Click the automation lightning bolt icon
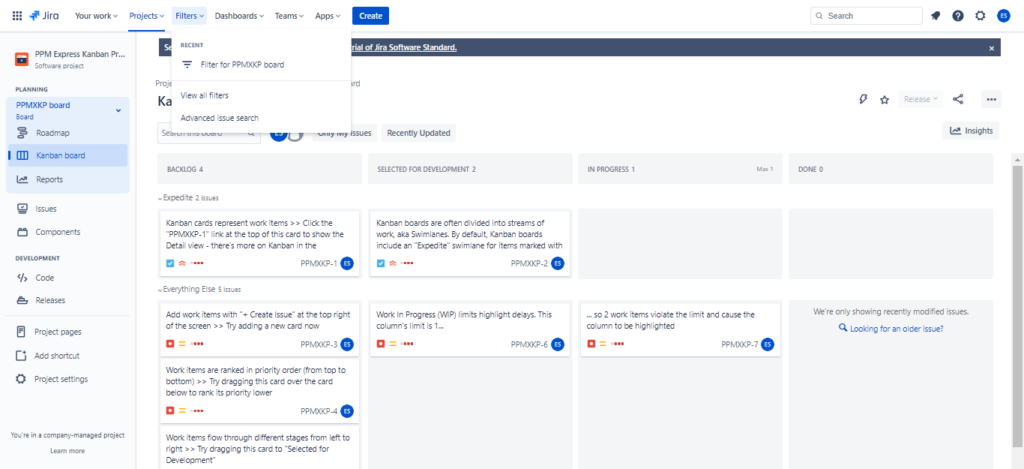The image size is (1024, 469). [863, 99]
